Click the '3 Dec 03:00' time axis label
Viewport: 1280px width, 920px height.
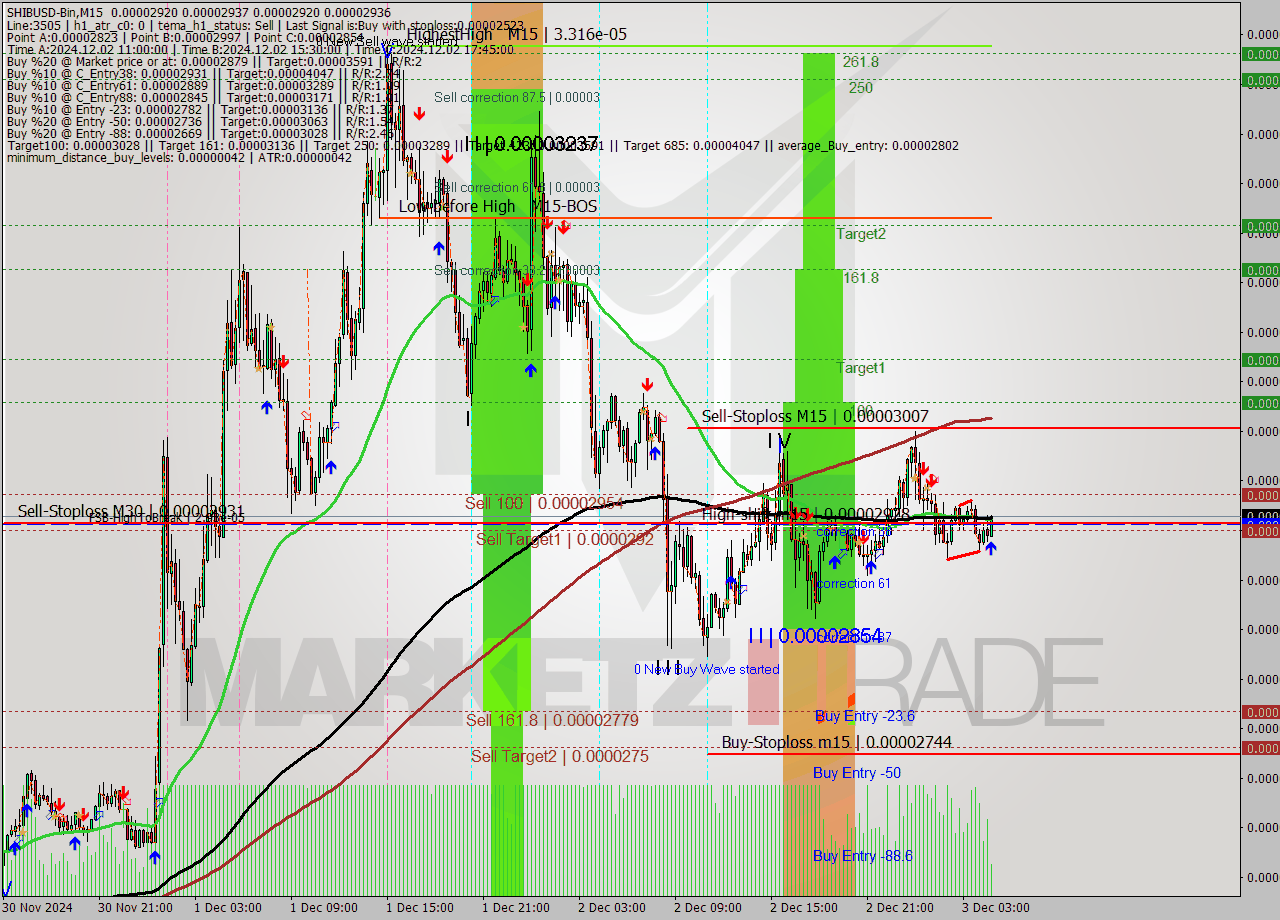pos(996,908)
